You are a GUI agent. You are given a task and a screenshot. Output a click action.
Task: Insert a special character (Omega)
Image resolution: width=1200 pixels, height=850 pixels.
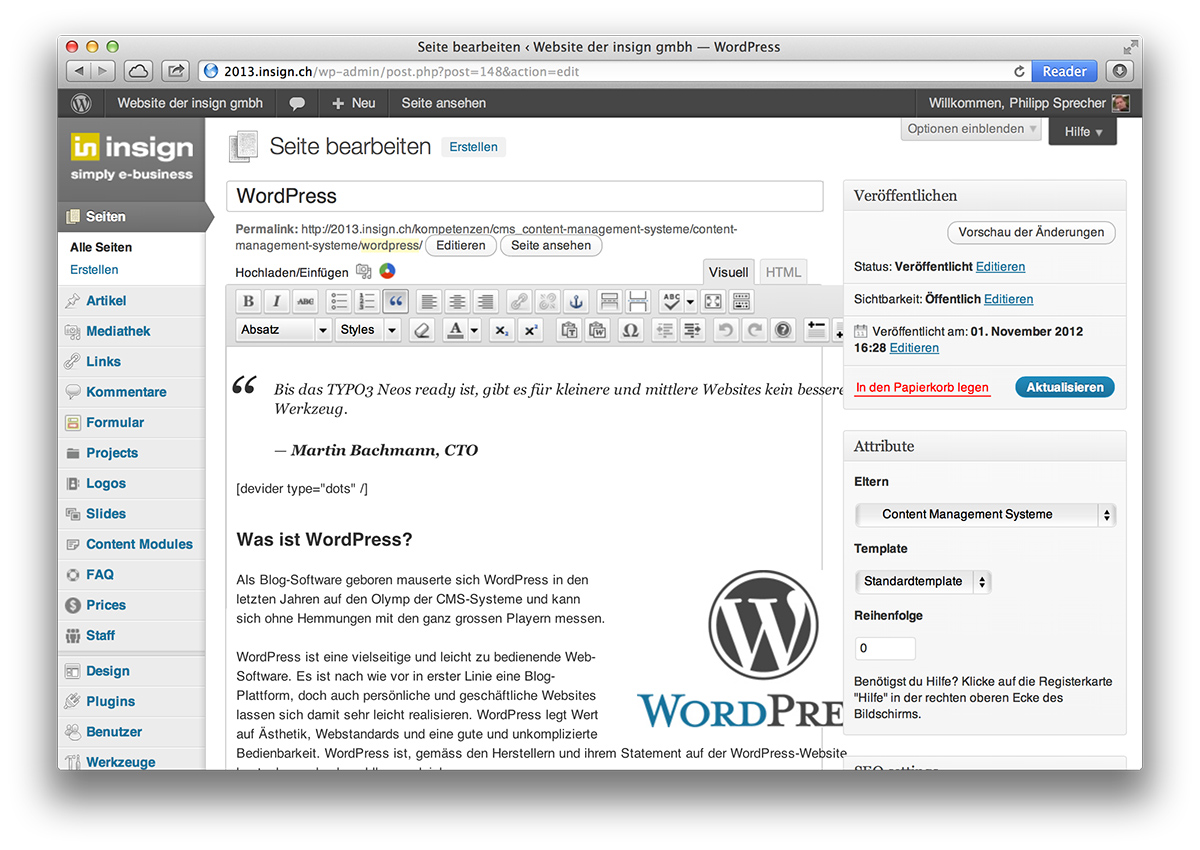pos(630,330)
